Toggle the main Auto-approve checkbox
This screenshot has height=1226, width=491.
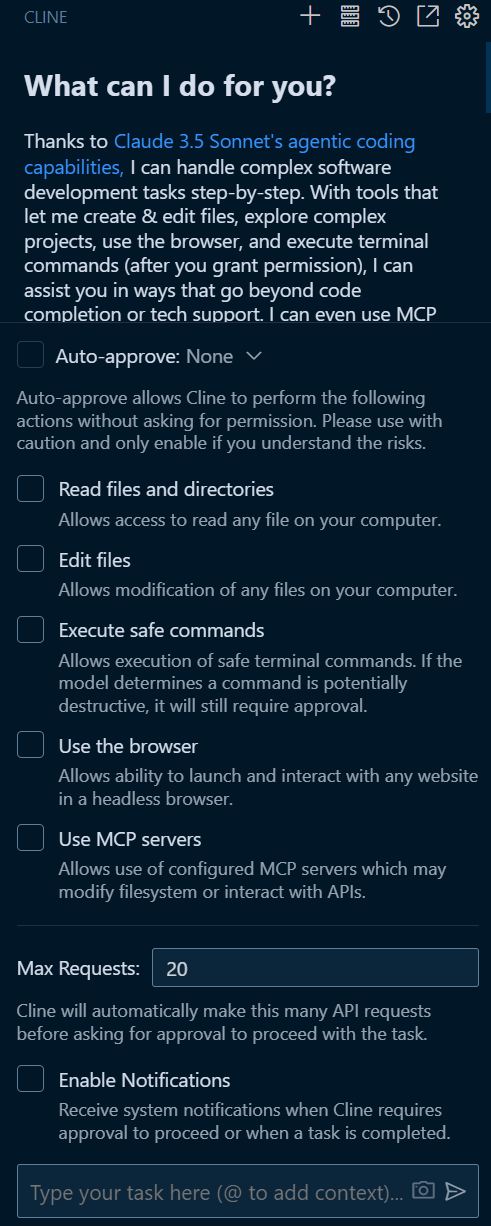31,355
